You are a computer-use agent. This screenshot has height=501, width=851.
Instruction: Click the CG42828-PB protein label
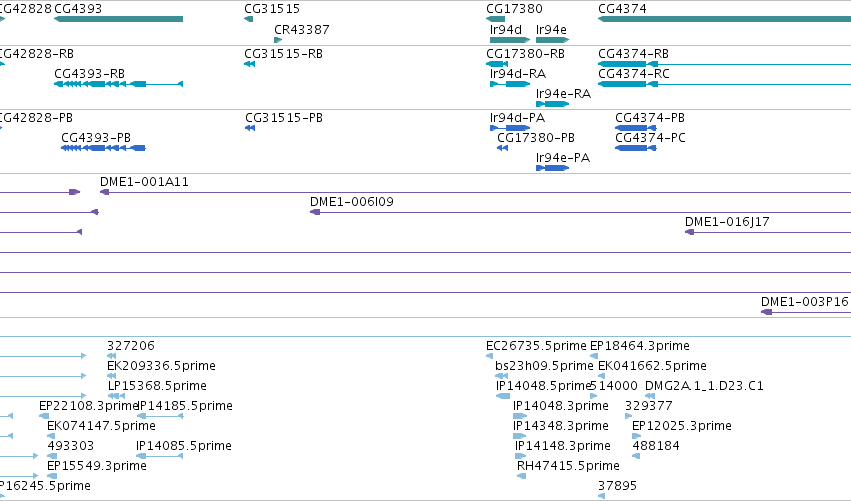click(x=36, y=118)
